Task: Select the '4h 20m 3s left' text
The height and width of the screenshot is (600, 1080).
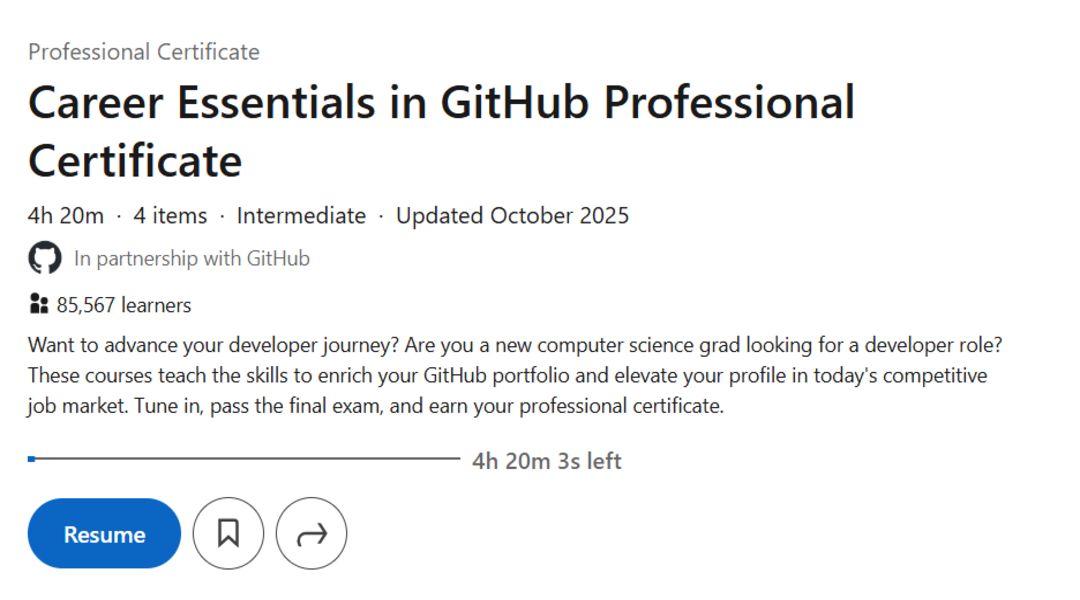Action: click(546, 461)
